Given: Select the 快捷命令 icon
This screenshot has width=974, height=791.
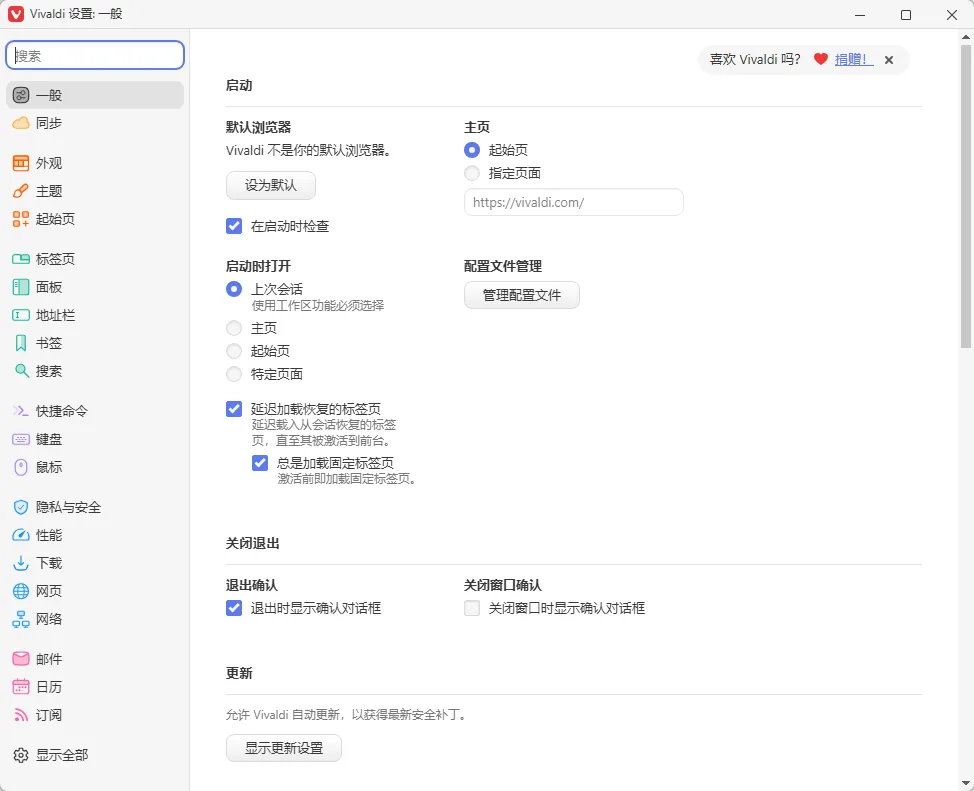Looking at the screenshot, I should (21, 411).
